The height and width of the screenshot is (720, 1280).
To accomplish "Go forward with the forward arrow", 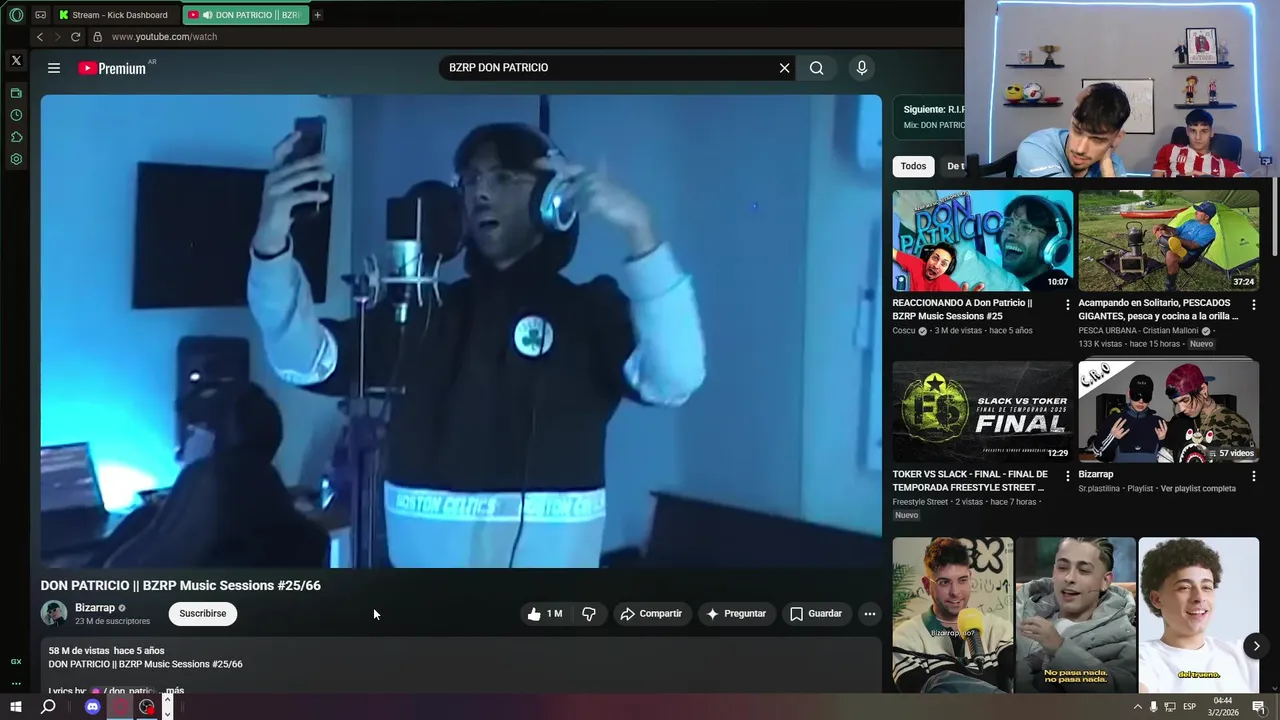I will click(57, 37).
